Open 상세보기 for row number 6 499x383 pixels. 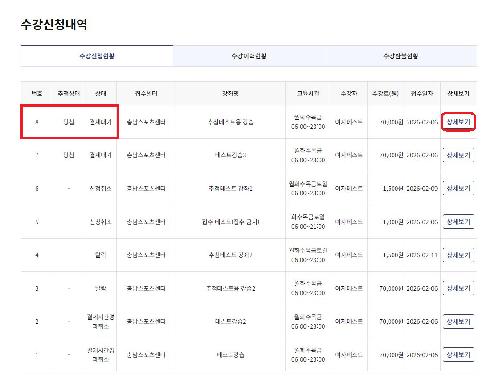click(458, 188)
